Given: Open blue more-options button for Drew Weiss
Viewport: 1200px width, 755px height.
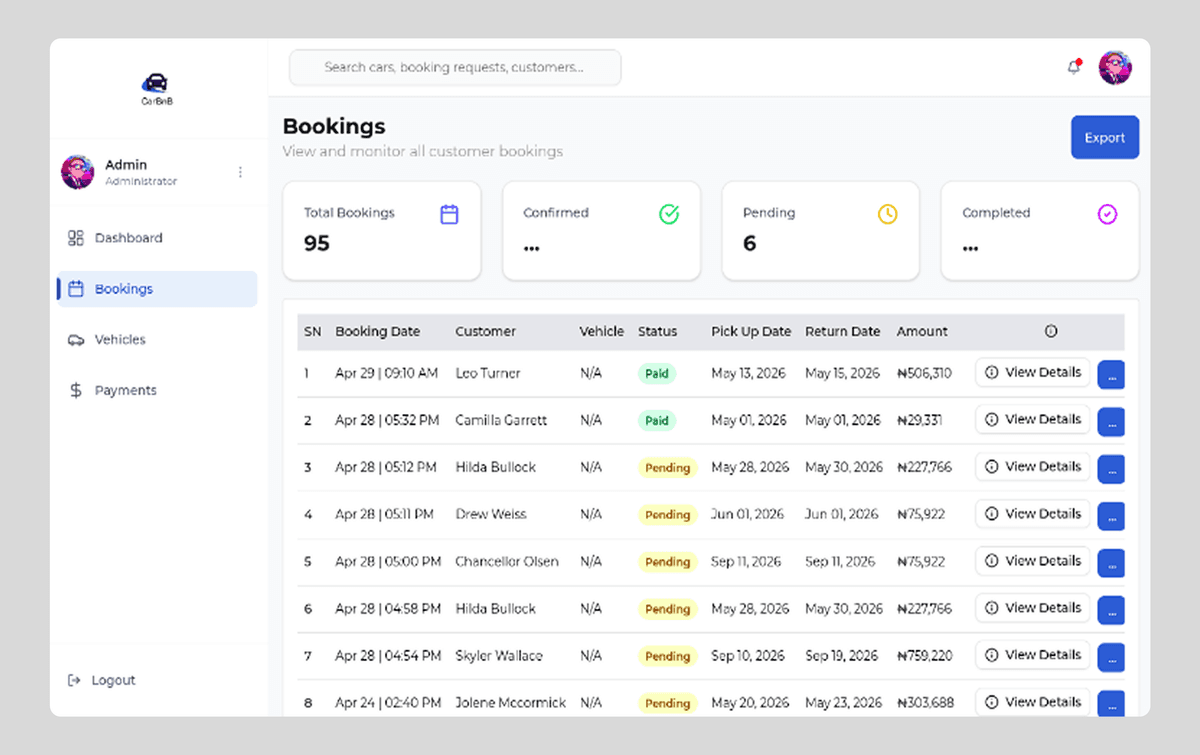Looking at the screenshot, I should point(1111,516).
